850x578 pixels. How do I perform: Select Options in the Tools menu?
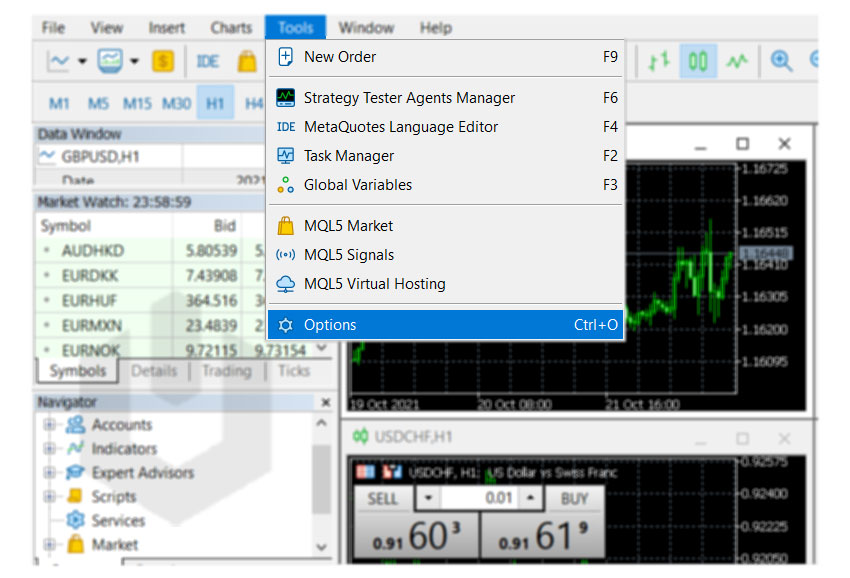pyautogui.click(x=330, y=325)
